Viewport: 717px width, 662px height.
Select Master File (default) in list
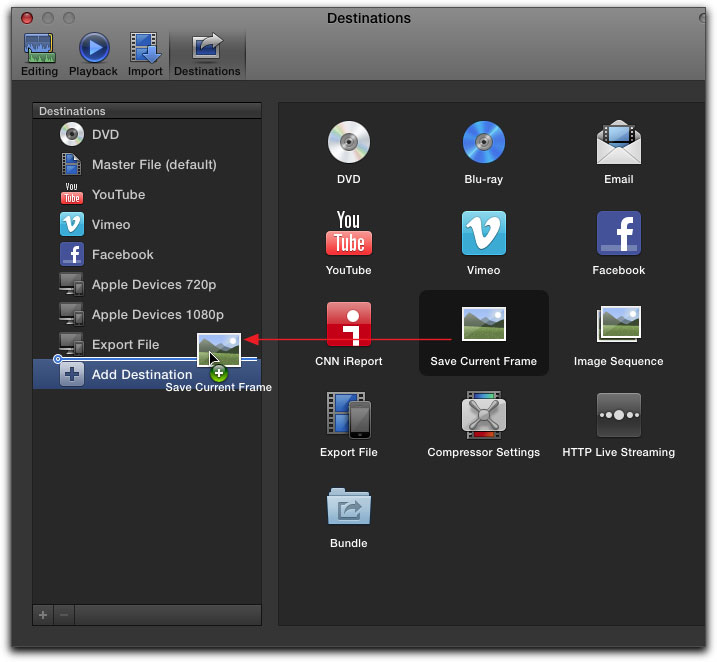tap(147, 165)
